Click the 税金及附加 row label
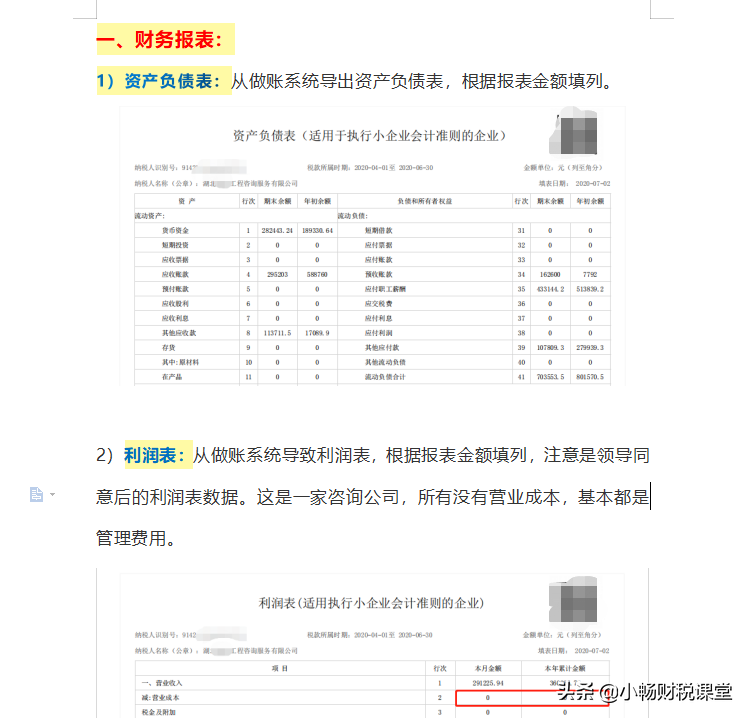Image resolution: width=749 pixels, height=718 pixels. point(159,712)
